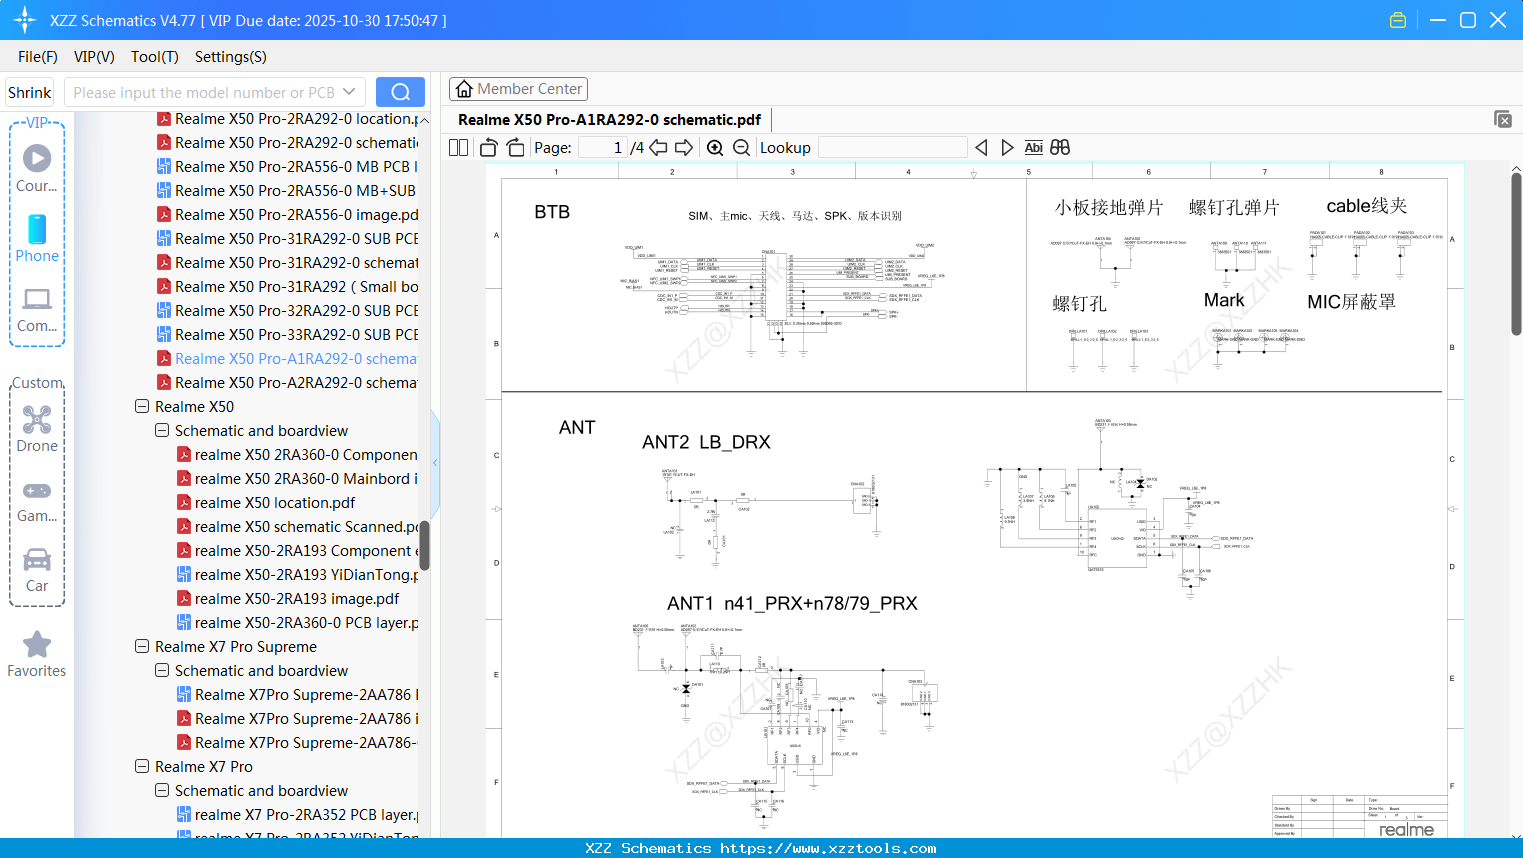The height and width of the screenshot is (858, 1523).
Task: Open the Favorites star
Action: tap(37, 654)
